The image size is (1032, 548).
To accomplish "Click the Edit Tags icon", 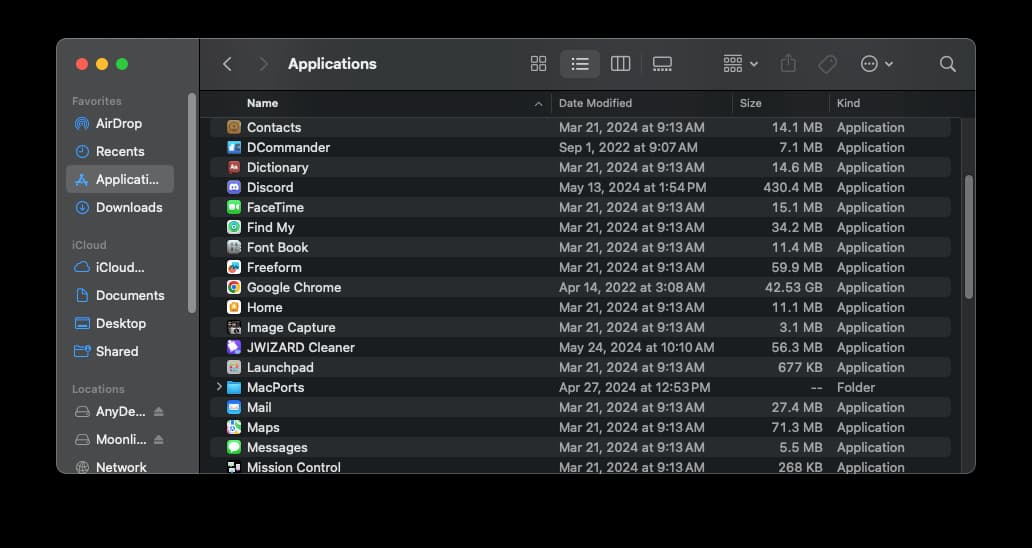I will point(827,64).
